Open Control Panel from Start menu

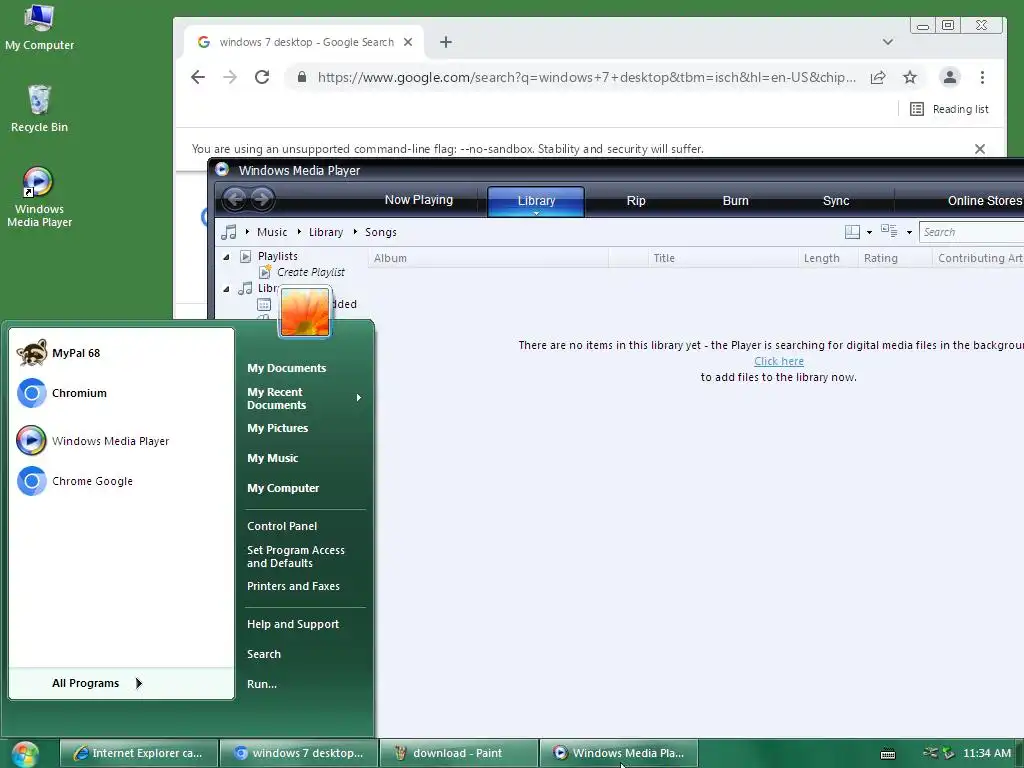pyautogui.click(x=281, y=526)
